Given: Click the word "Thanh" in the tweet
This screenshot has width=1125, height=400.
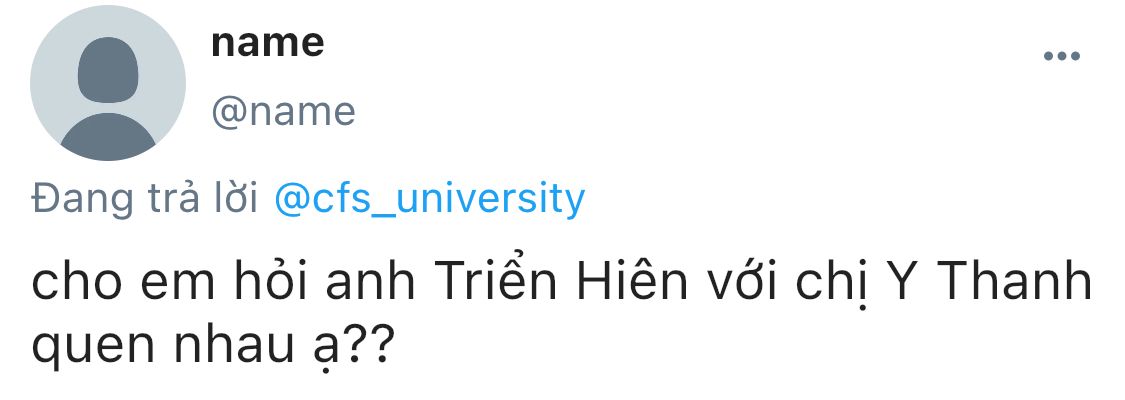Looking at the screenshot, I should pos(1018,284).
